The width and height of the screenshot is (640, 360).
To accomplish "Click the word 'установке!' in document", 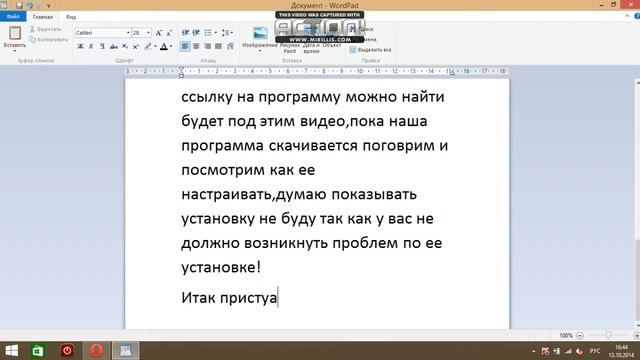I will pyautogui.click(x=221, y=267).
